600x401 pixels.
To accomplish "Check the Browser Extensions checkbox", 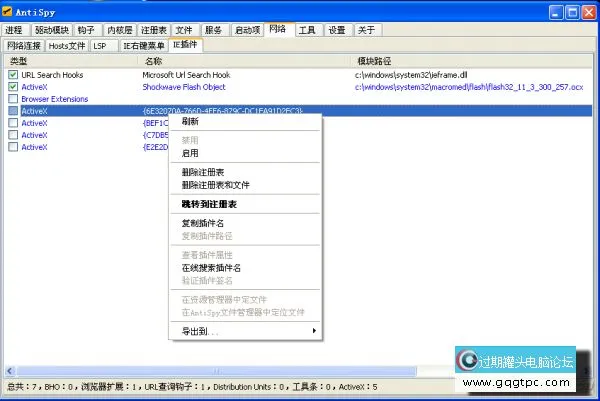I will (x=13, y=99).
